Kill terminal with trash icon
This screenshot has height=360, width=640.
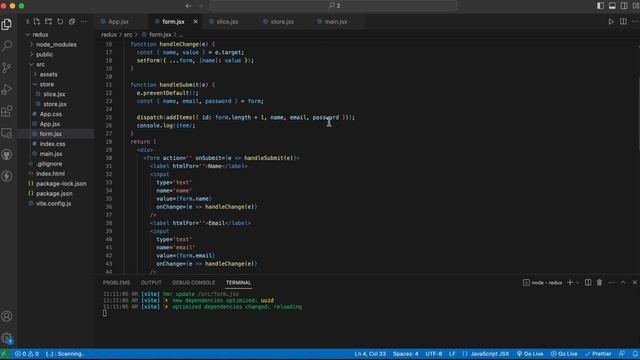pyautogui.click(x=599, y=282)
